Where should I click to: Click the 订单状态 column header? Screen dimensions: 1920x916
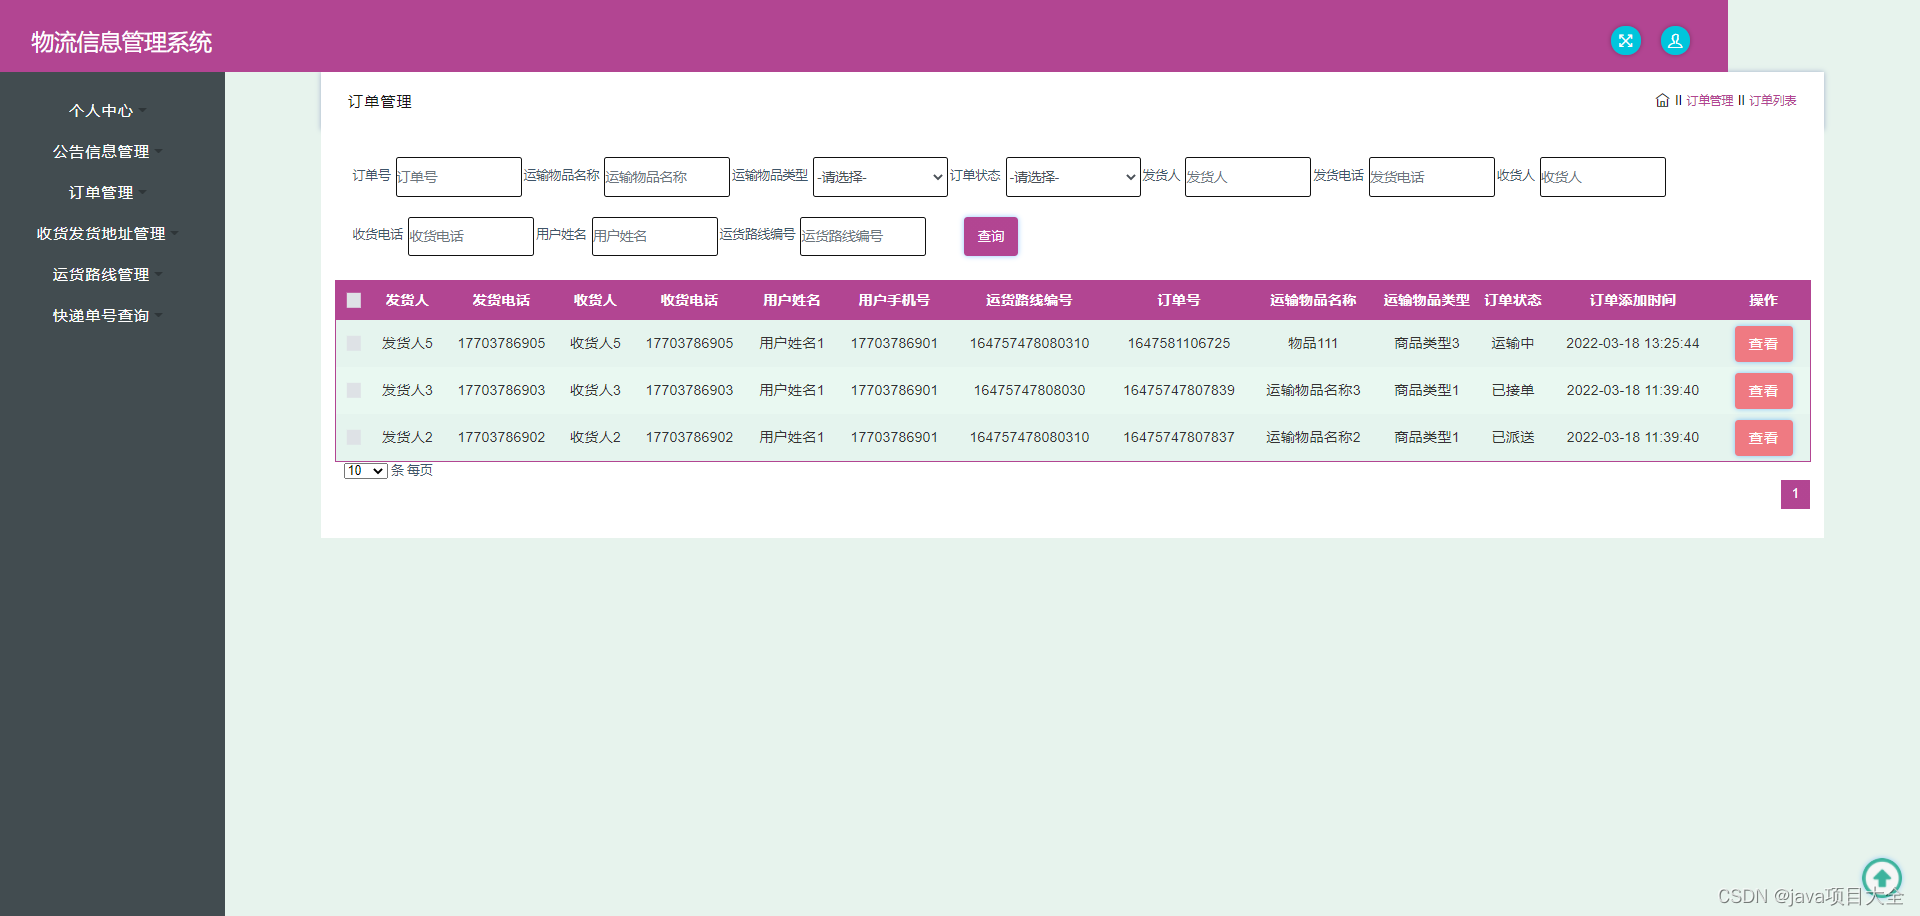point(1513,300)
